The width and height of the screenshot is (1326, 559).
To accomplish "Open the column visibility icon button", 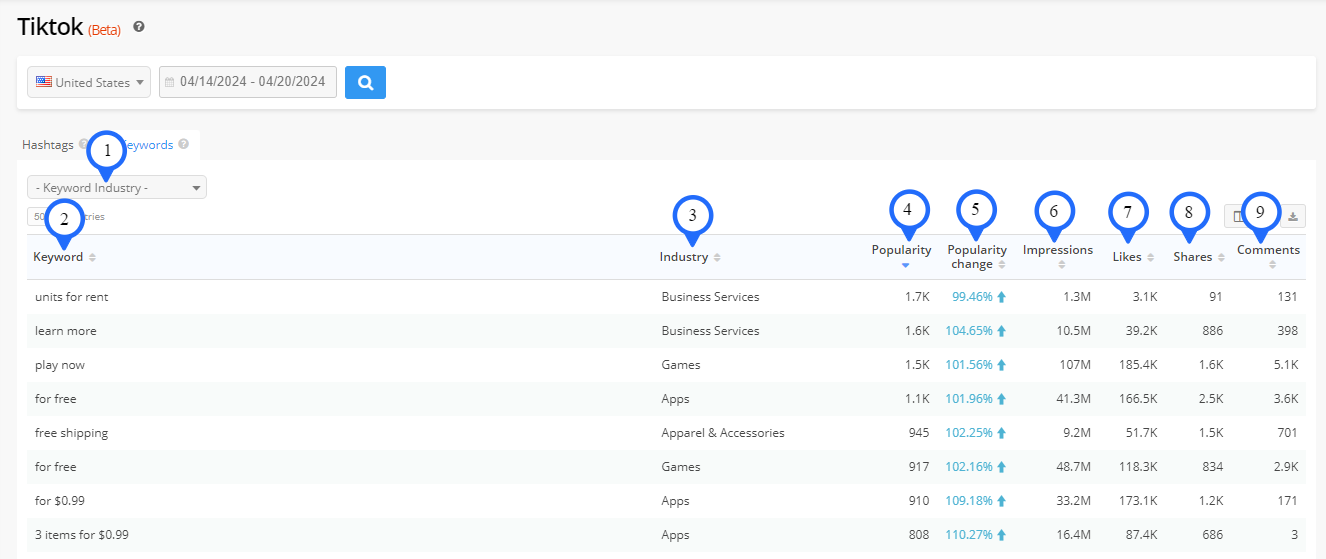I will (1238, 216).
